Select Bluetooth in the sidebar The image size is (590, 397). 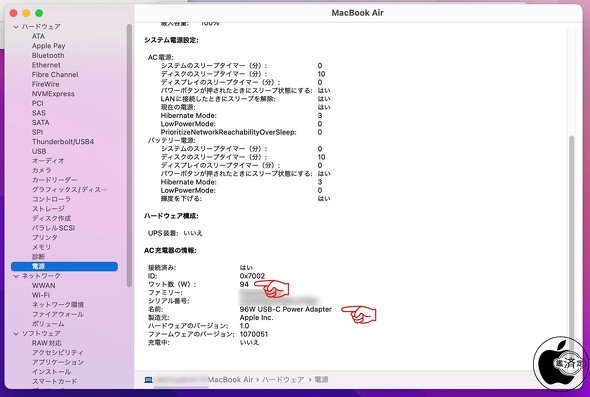tap(48, 55)
